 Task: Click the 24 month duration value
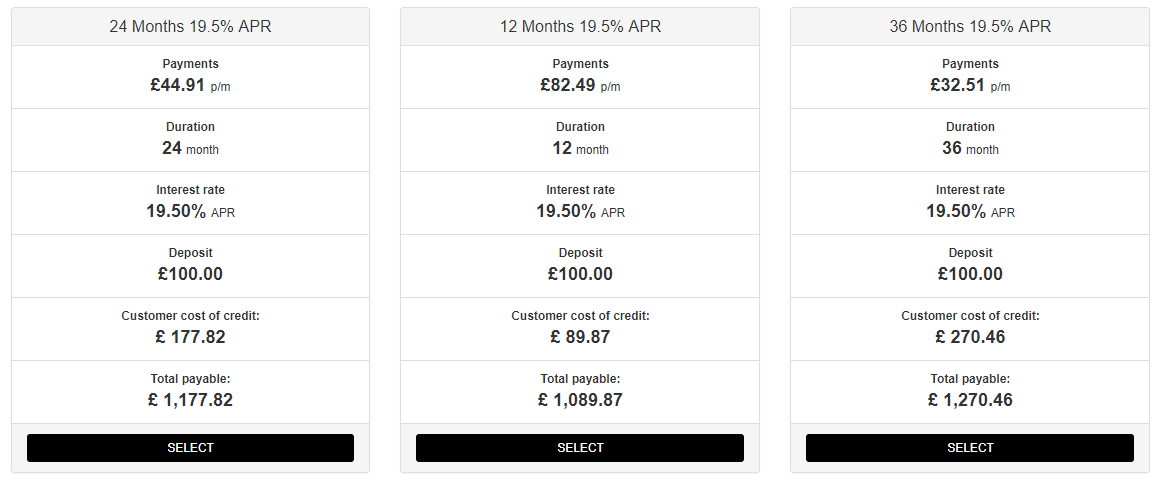(190, 149)
